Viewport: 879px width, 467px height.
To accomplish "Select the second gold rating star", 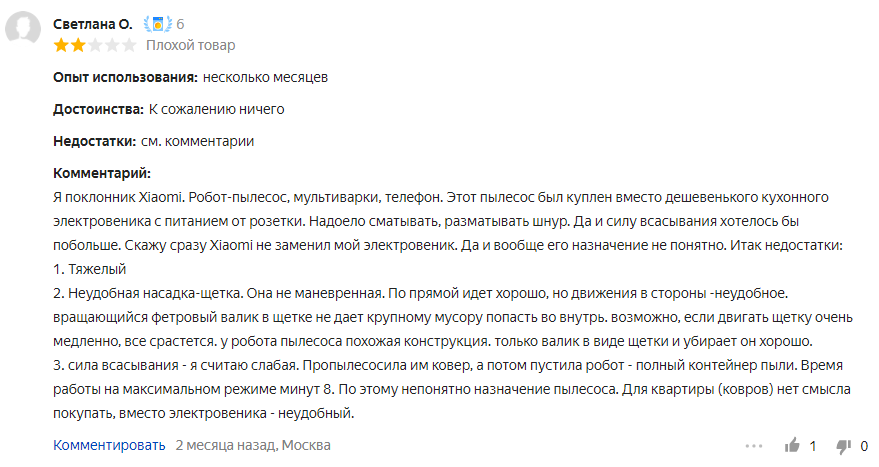I will point(78,45).
